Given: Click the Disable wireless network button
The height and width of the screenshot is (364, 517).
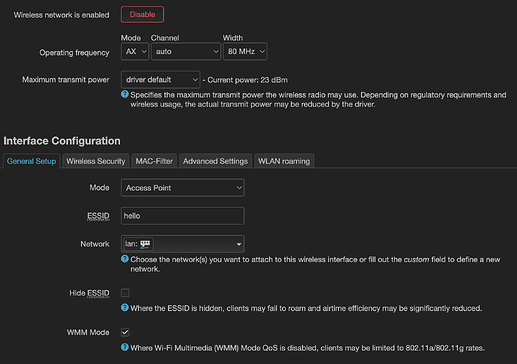Looking at the screenshot, I should (x=142, y=15).
